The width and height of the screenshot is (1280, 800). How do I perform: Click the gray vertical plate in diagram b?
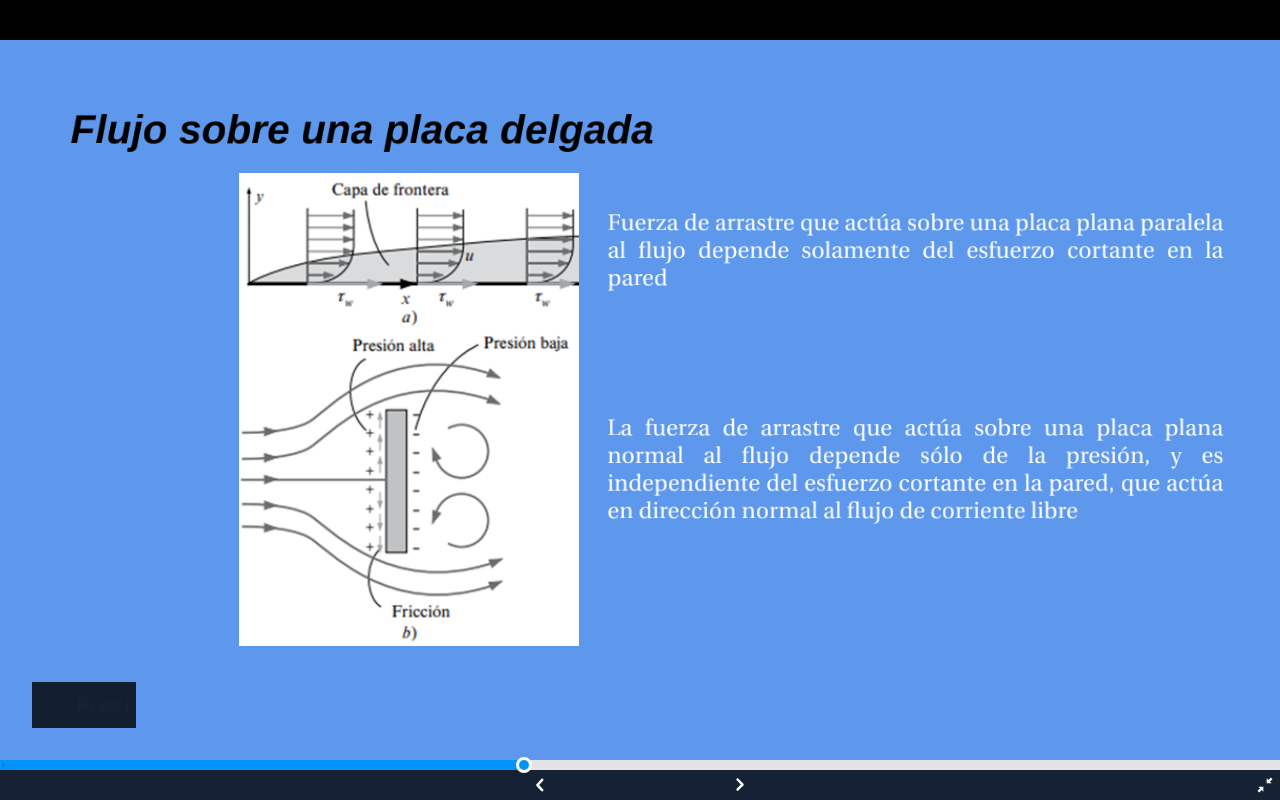(x=396, y=481)
